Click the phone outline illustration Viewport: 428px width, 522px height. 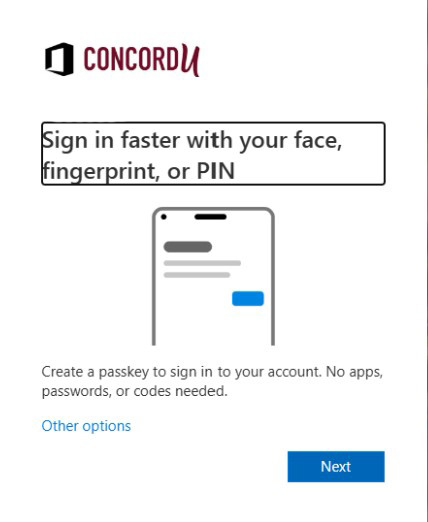213,276
